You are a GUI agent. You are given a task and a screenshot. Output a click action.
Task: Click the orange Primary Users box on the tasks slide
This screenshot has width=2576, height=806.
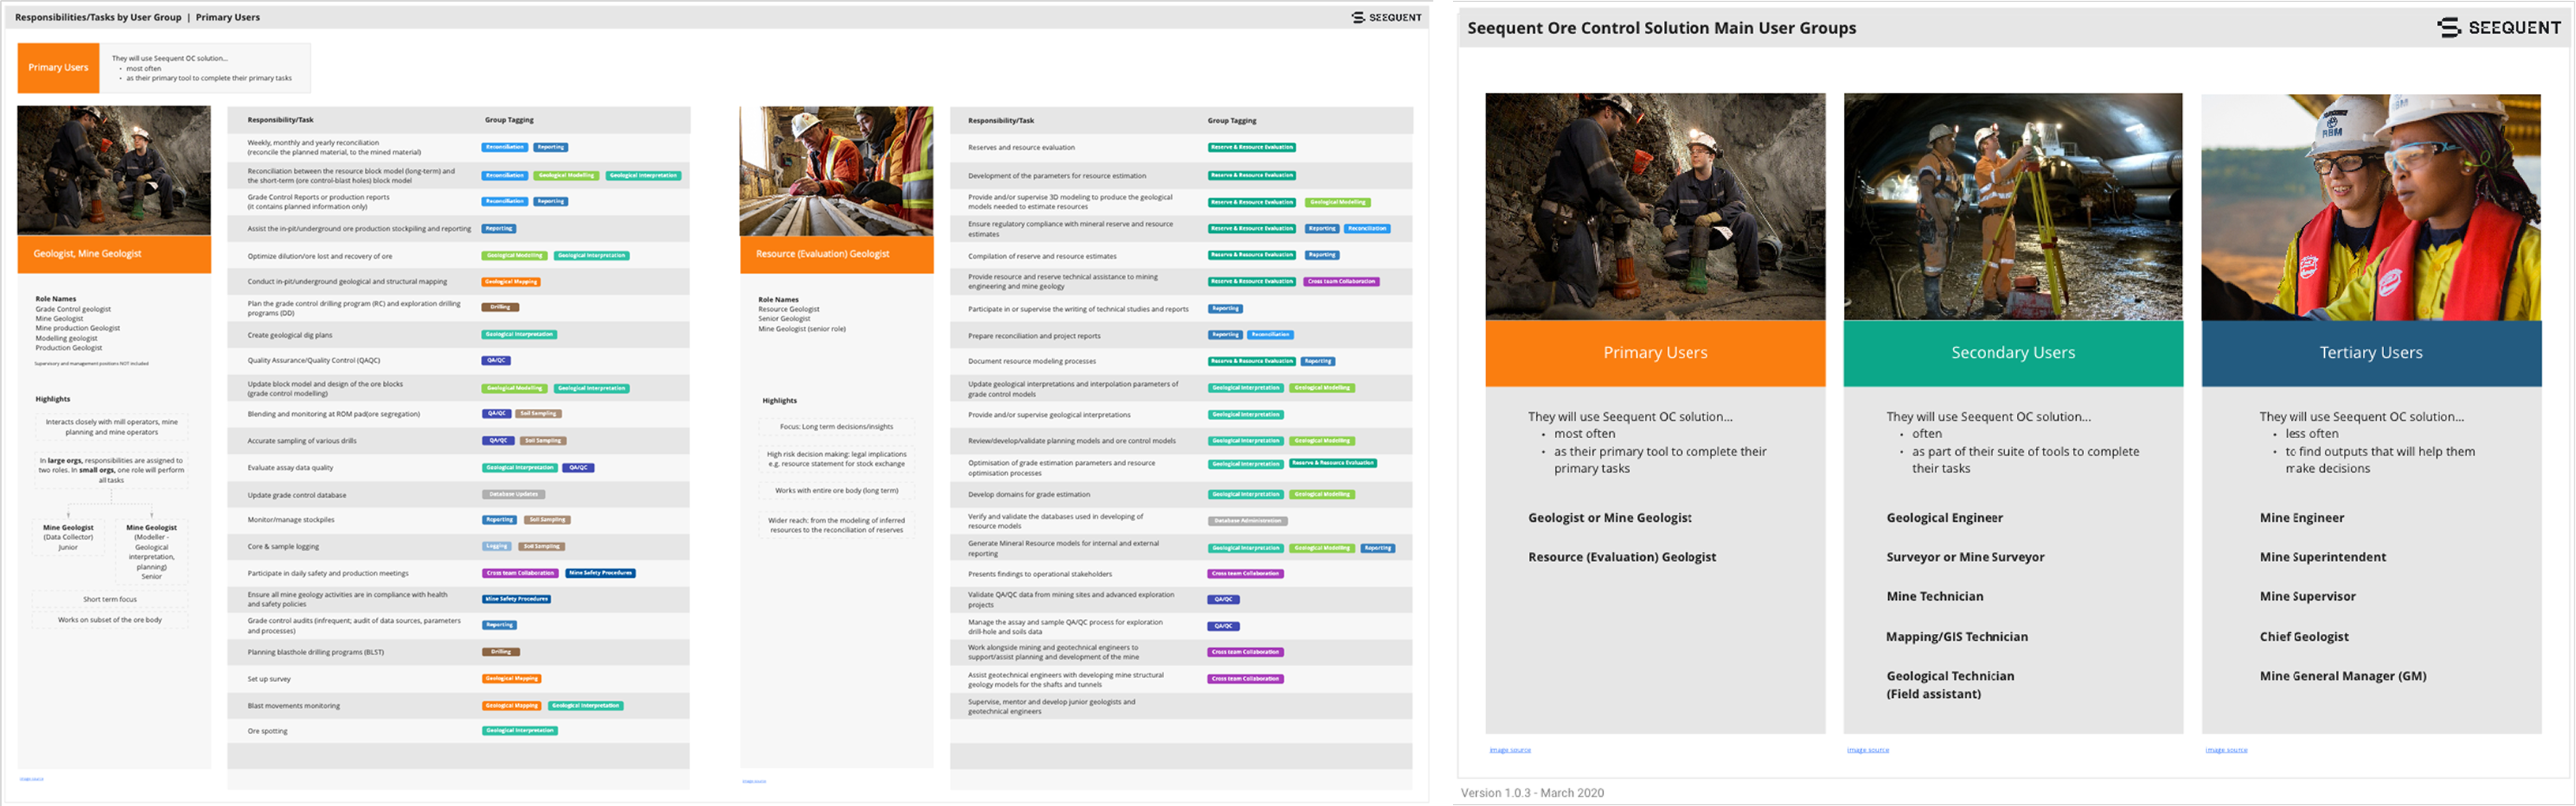tap(58, 68)
